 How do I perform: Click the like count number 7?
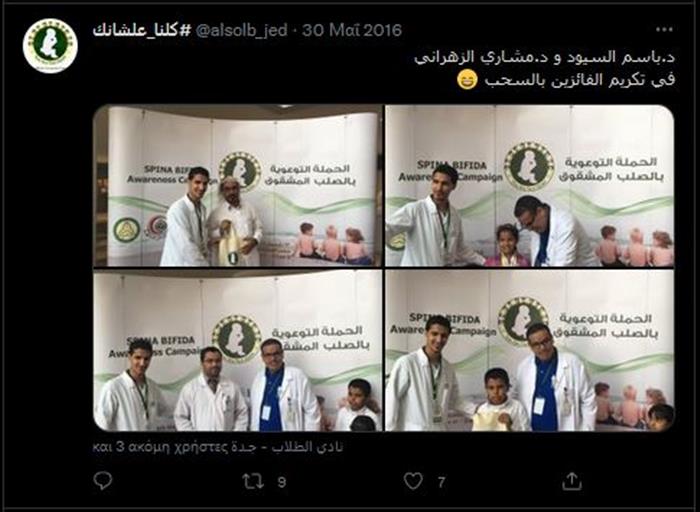coord(441,482)
